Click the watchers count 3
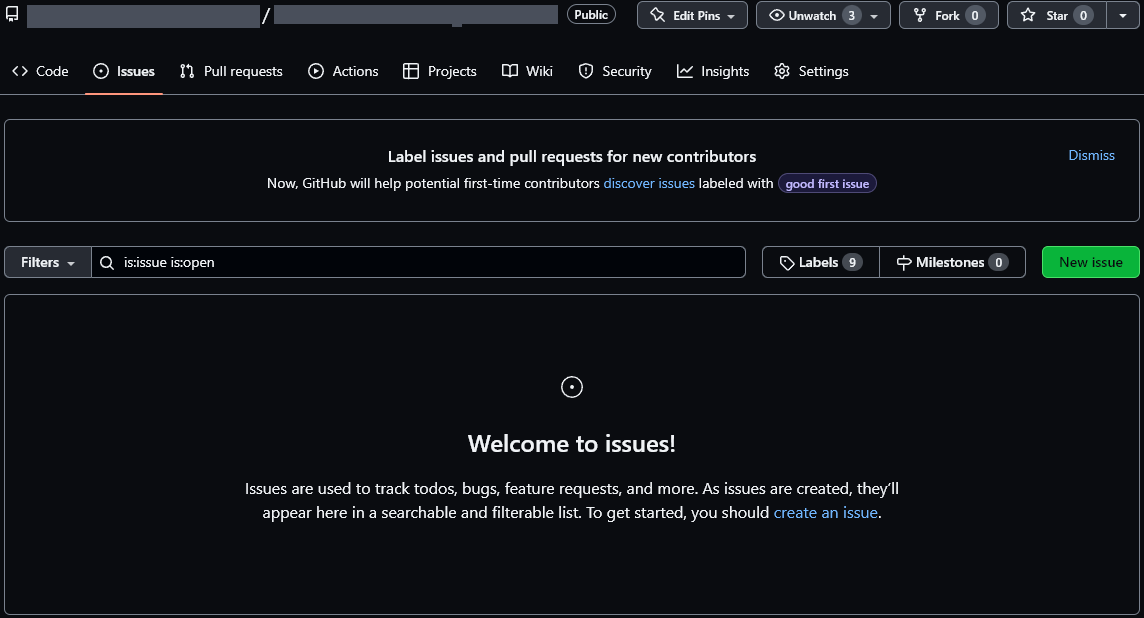Image resolution: width=1144 pixels, height=618 pixels. click(851, 15)
